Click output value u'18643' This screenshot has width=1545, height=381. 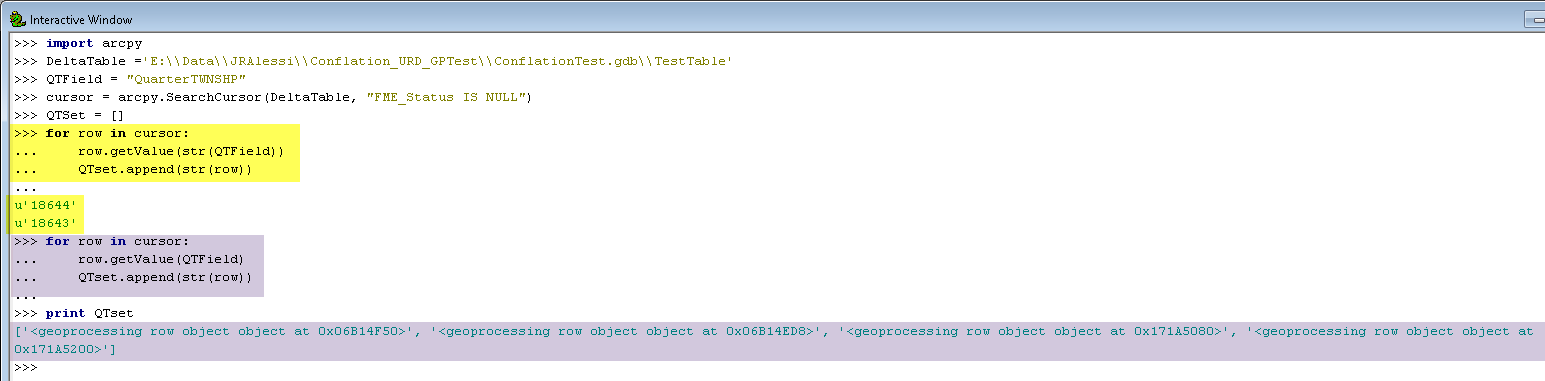pyautogui.click(x=45, y=223)
